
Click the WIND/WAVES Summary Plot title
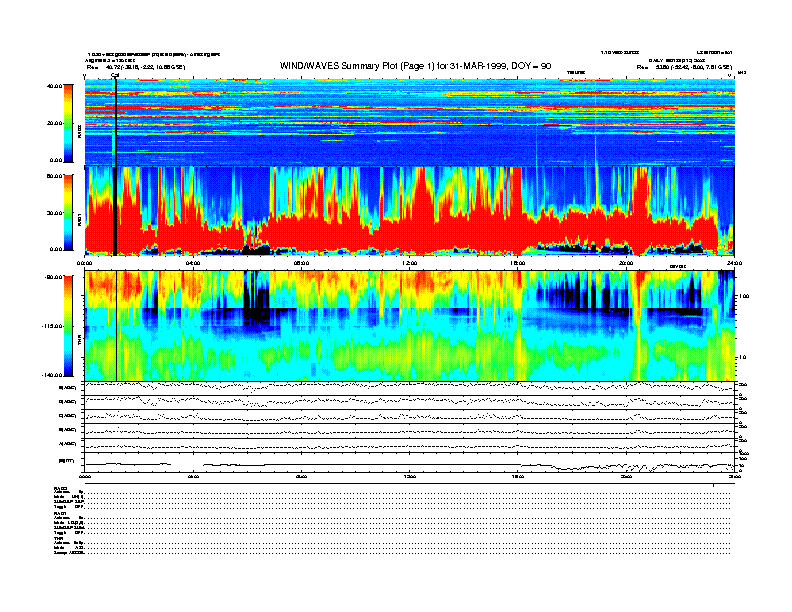click(x=415, y=66)
